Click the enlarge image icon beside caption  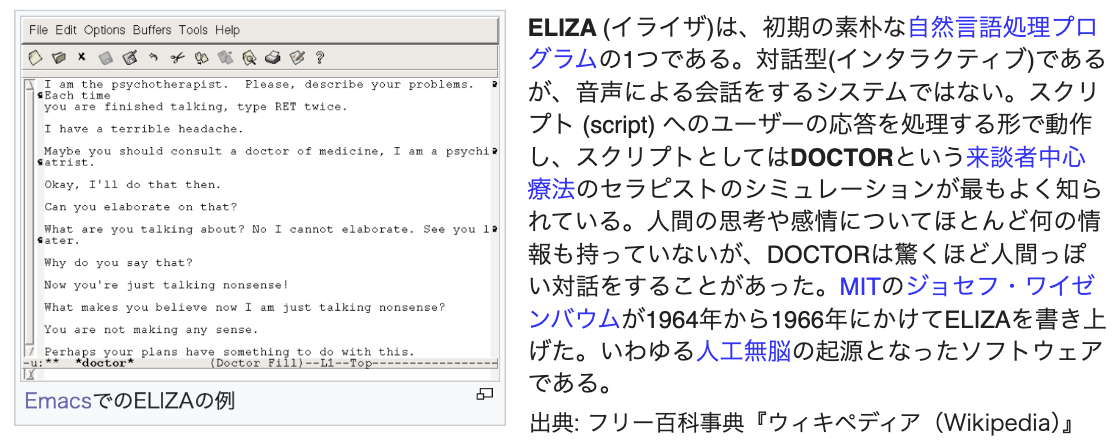tap(485, 394)
